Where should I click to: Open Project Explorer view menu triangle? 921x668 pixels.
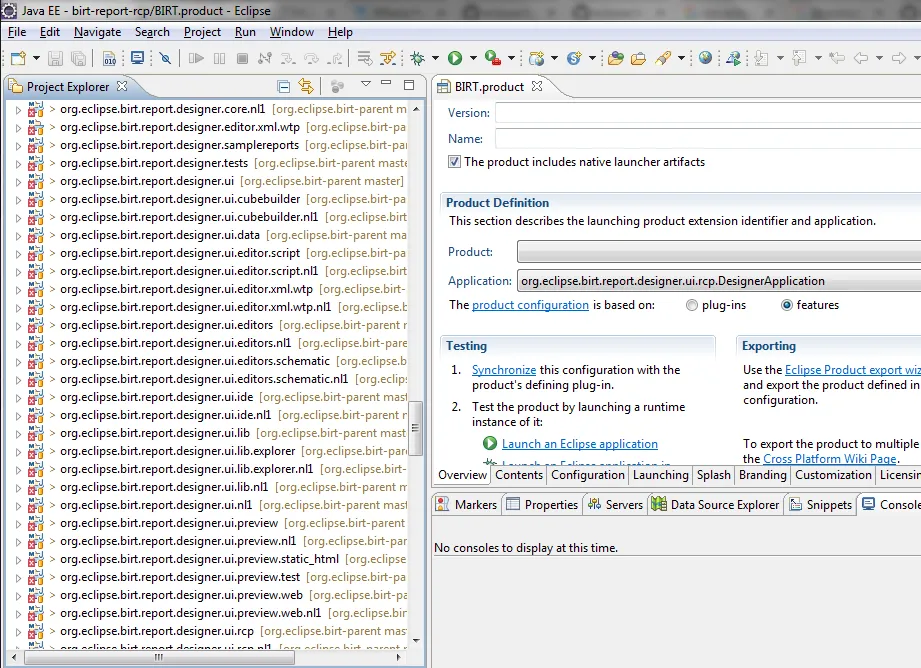(365, 84)
